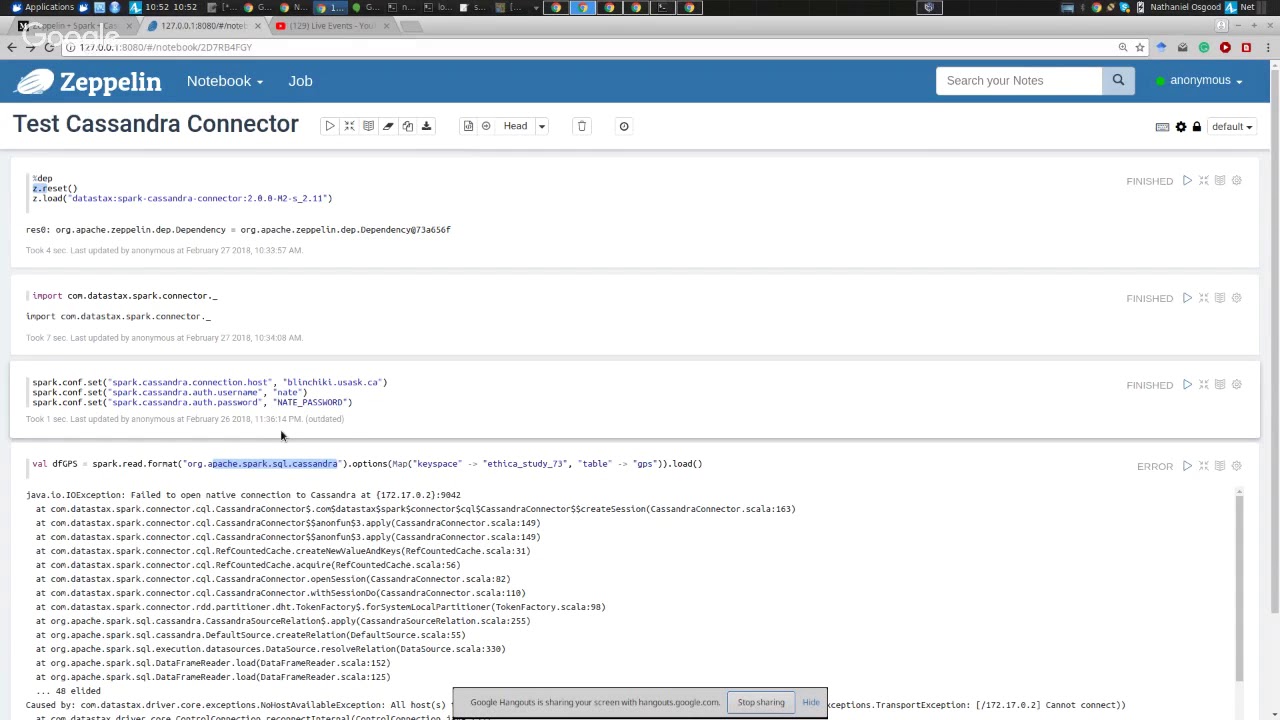This screenshot has height=720, width=1280.
Task: Switch to the Live Events YouTube tab
Action: click(x=332, y=26)
